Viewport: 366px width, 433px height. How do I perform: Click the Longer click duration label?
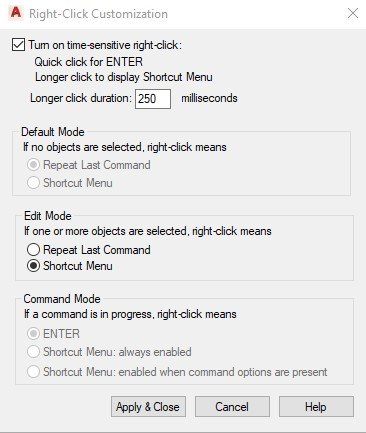coord(81,98)
